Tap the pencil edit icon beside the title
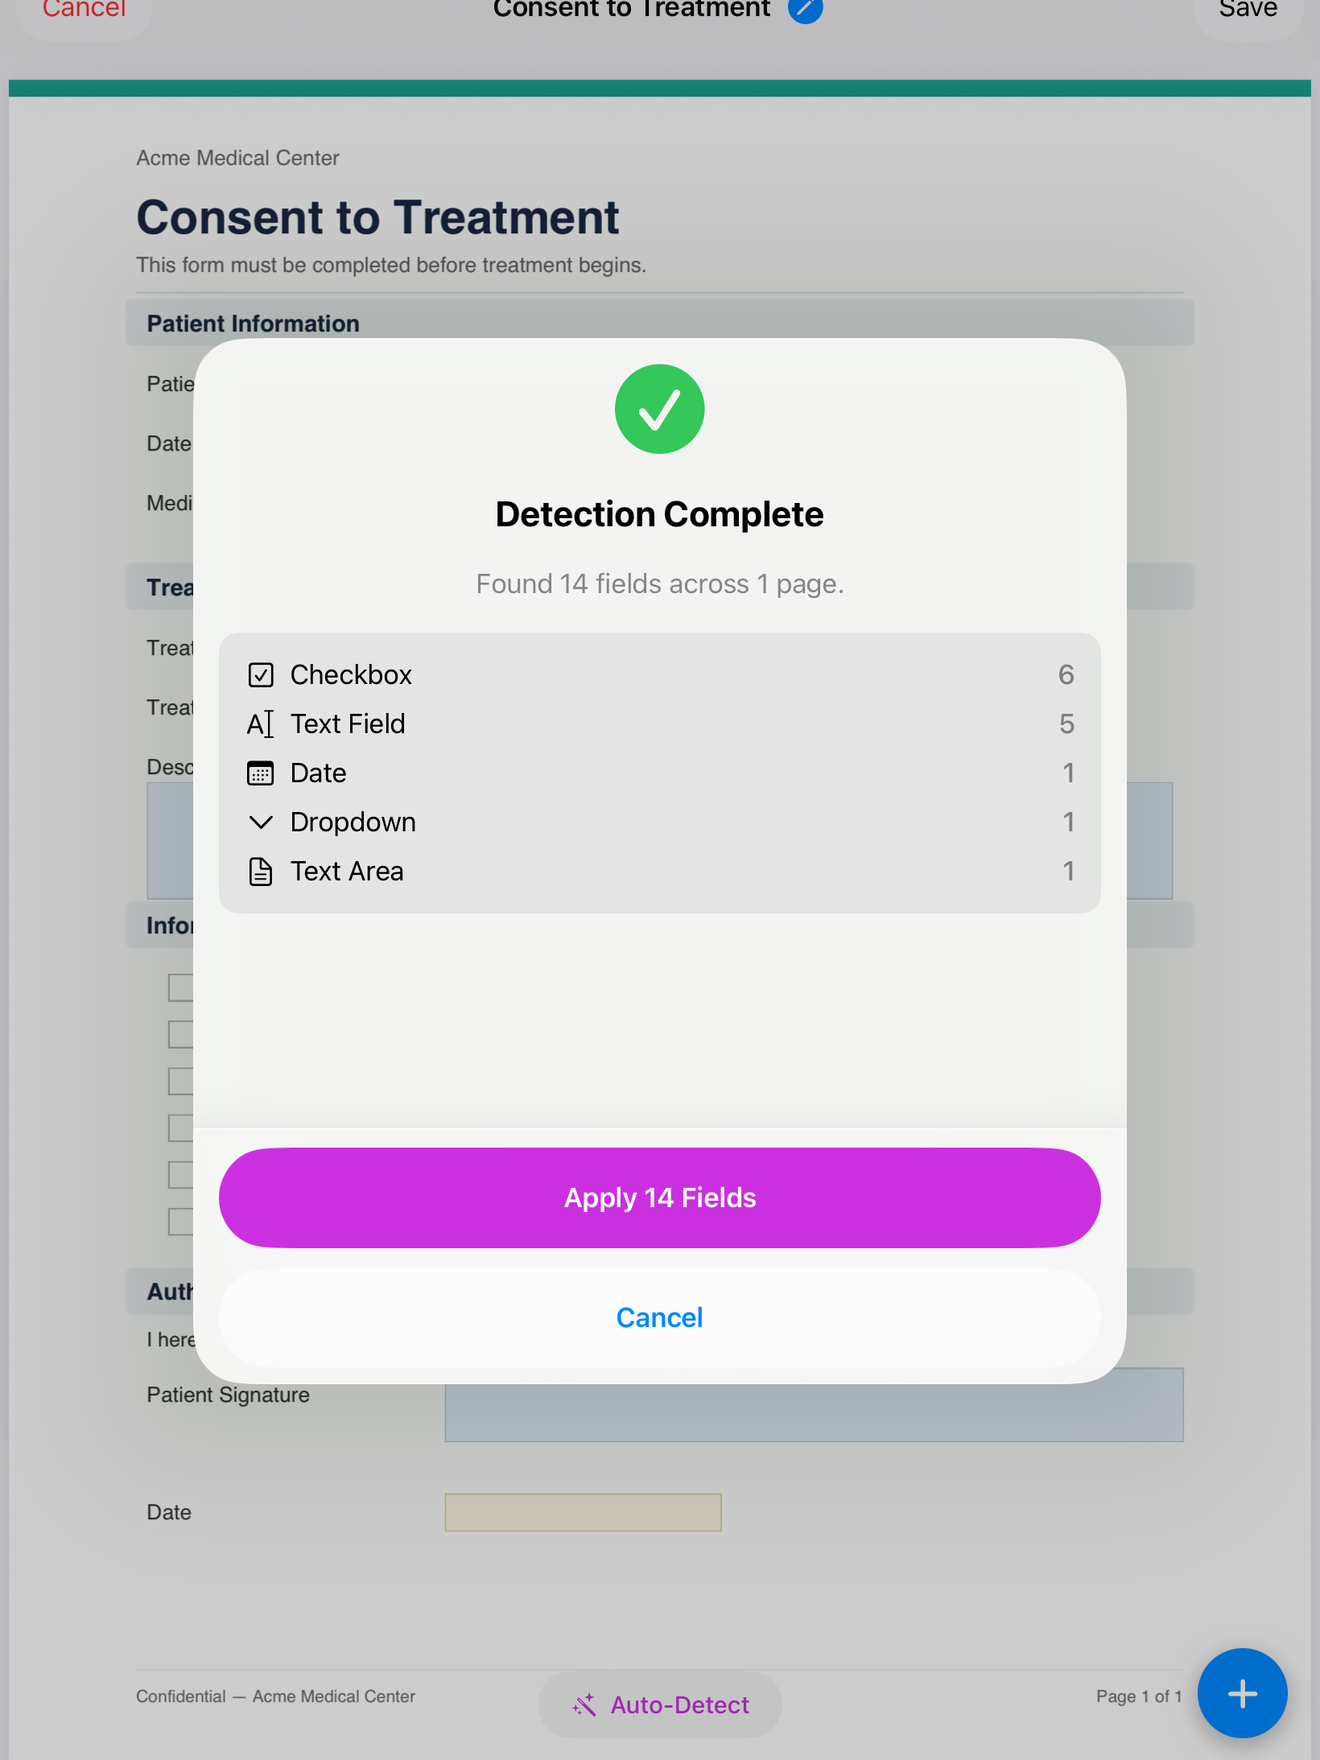 (x=805, y=10)
